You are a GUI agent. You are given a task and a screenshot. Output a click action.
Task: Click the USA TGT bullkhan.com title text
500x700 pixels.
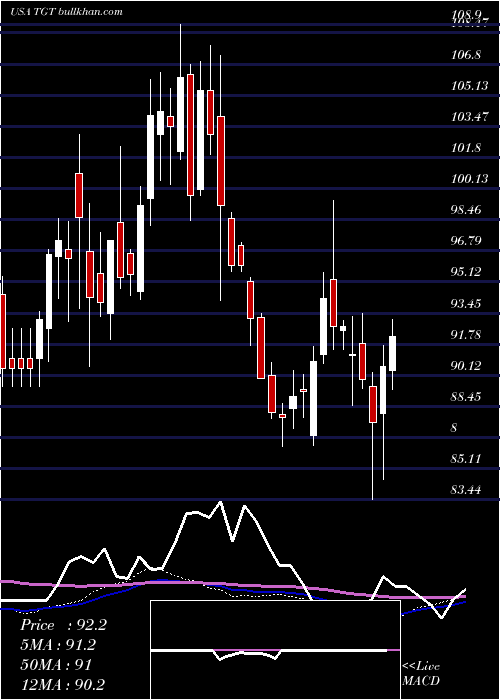click(x=66, y=12)
